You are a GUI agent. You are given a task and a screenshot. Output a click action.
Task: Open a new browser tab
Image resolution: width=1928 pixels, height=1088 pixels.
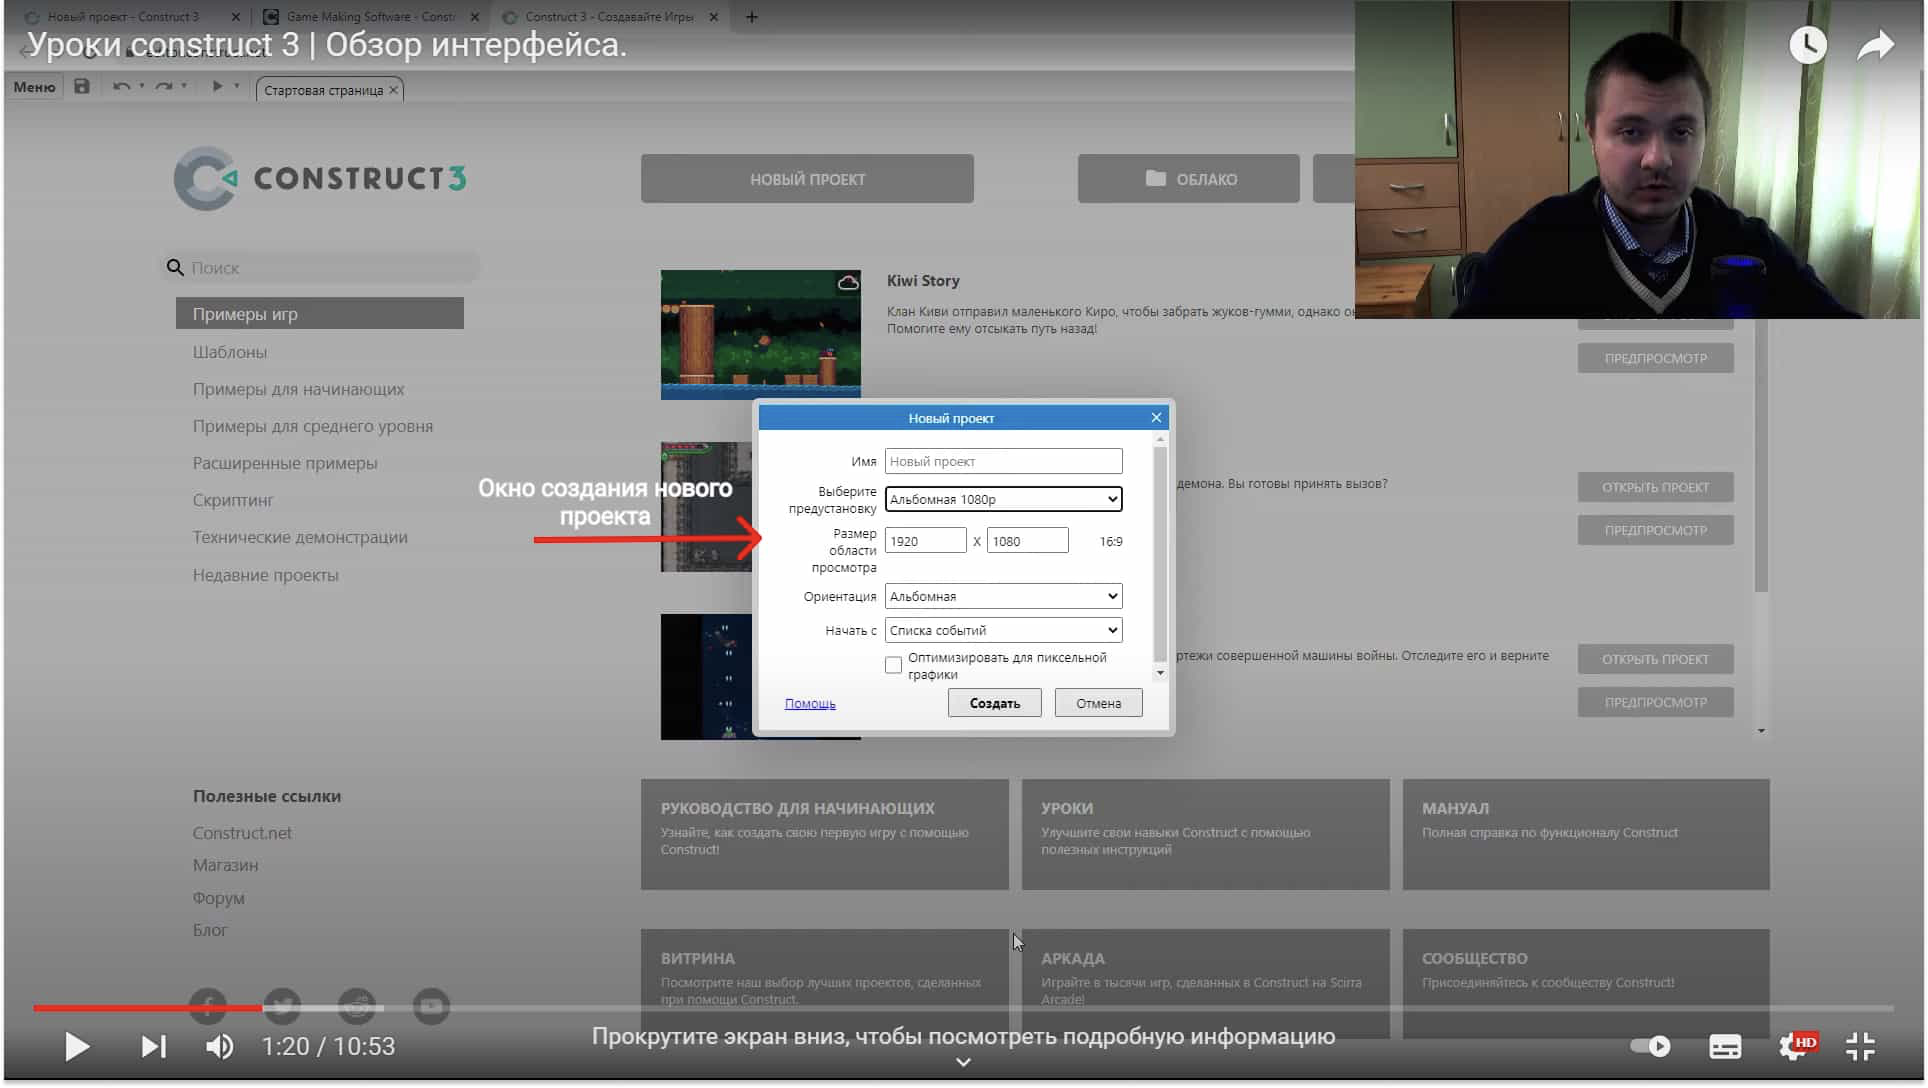[x=752, y=17]
